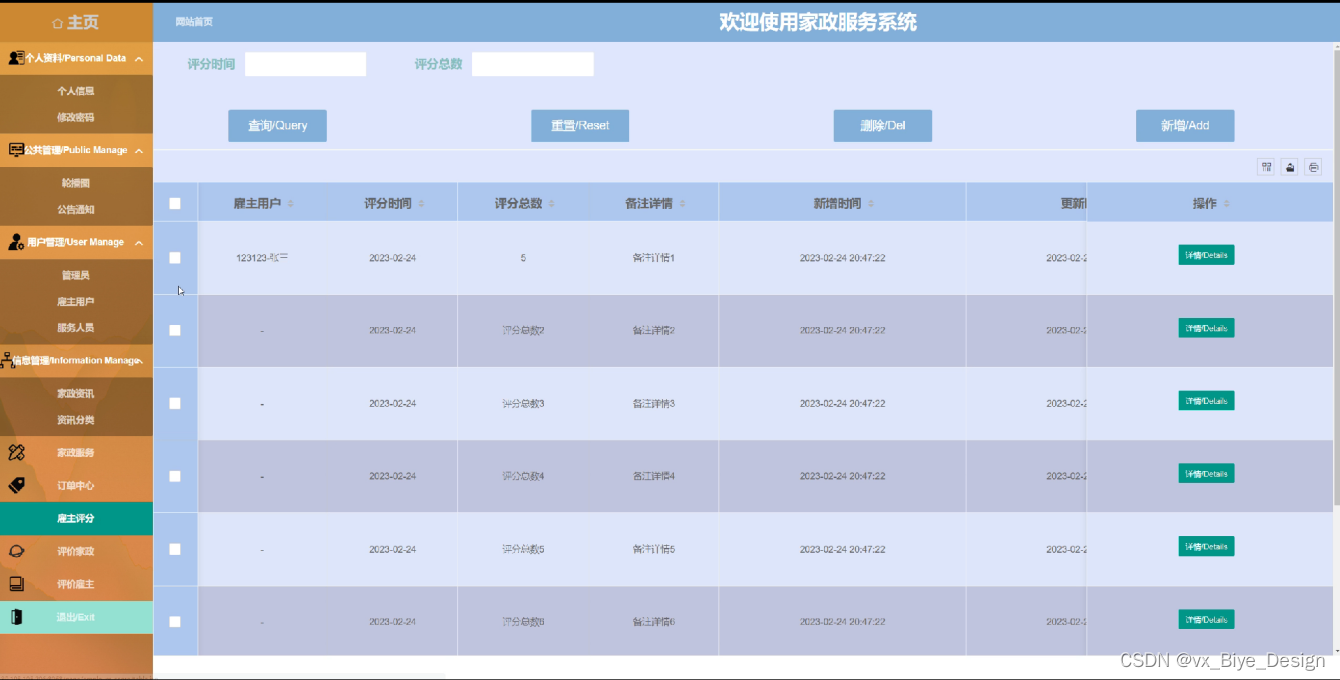Viewport: 1340px width, 680px height.
Task: Click the 重置/Reset button
Action: pyautogui.click(x=580, y=126)
